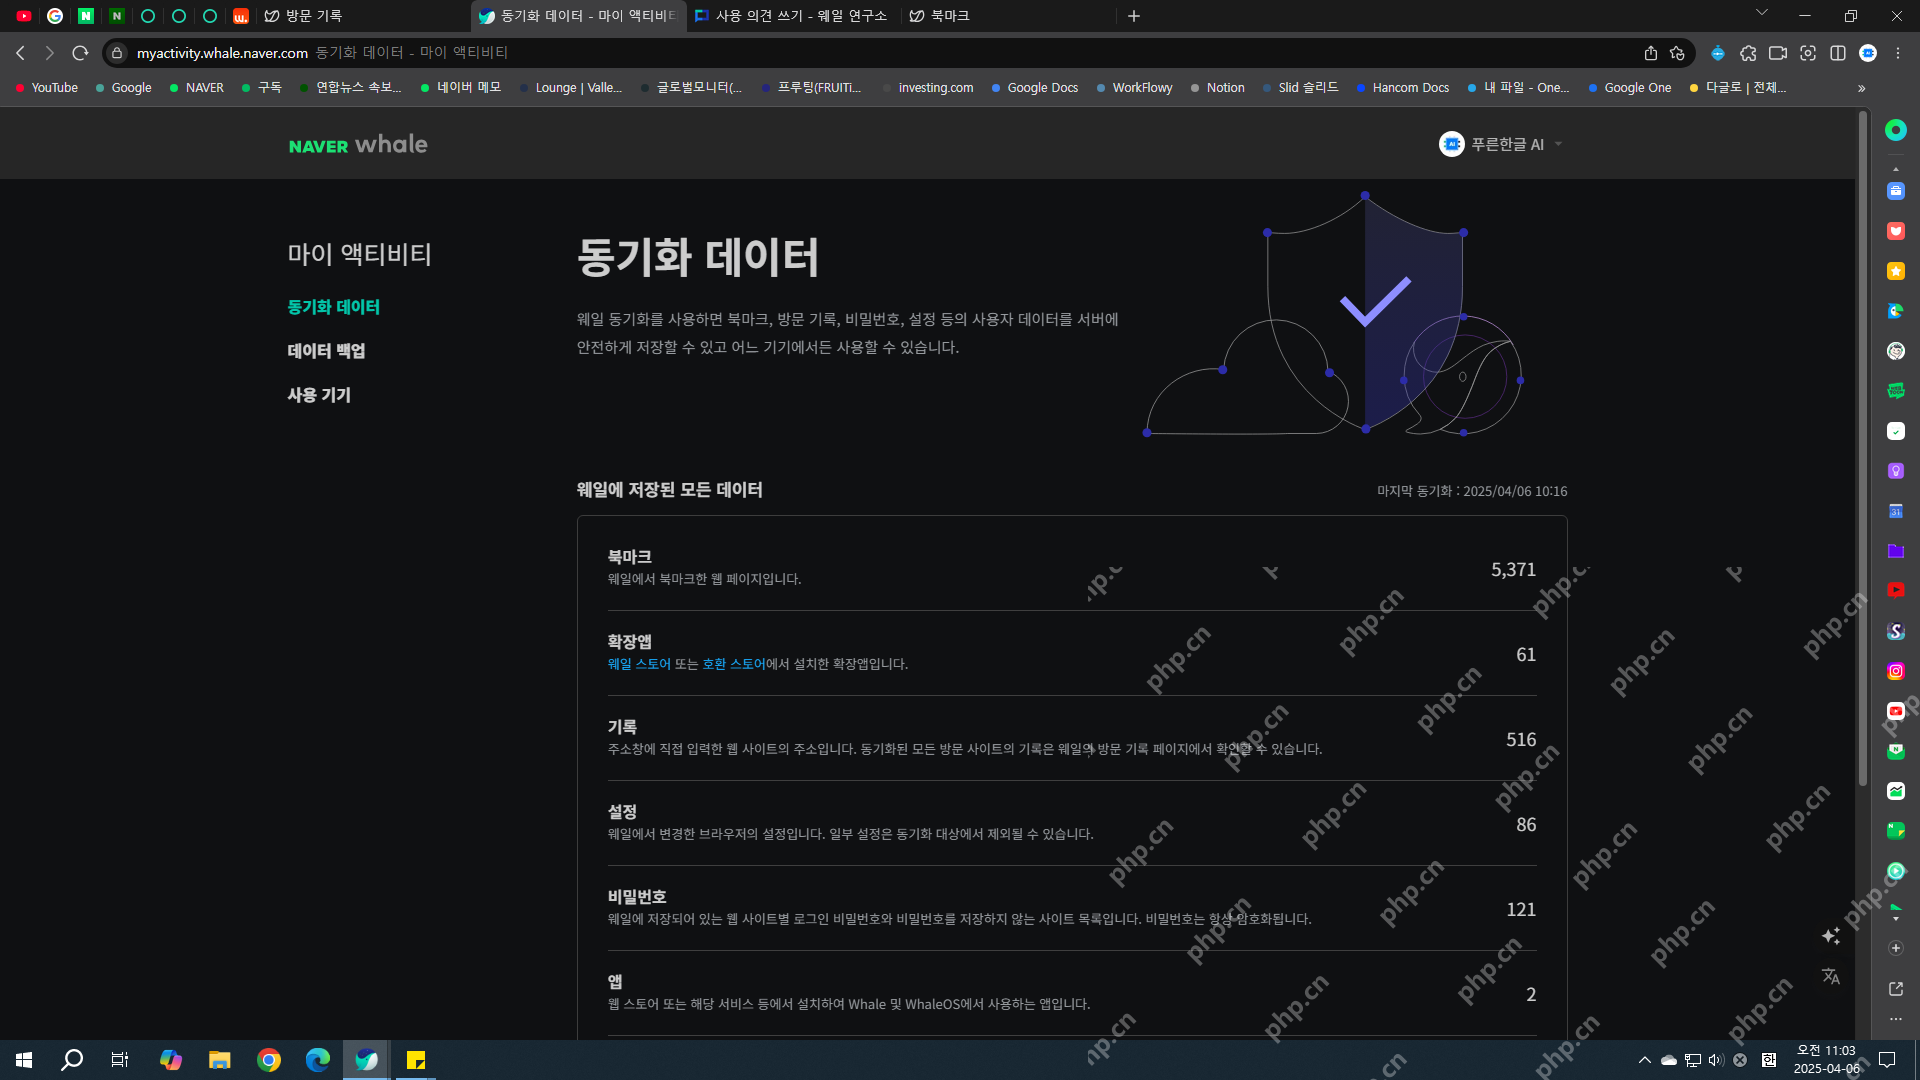Image resolution: width=1920 pixels, height=1080 pixels.
Task: Open the 호환 스토어 link
Action: point(733,664)
